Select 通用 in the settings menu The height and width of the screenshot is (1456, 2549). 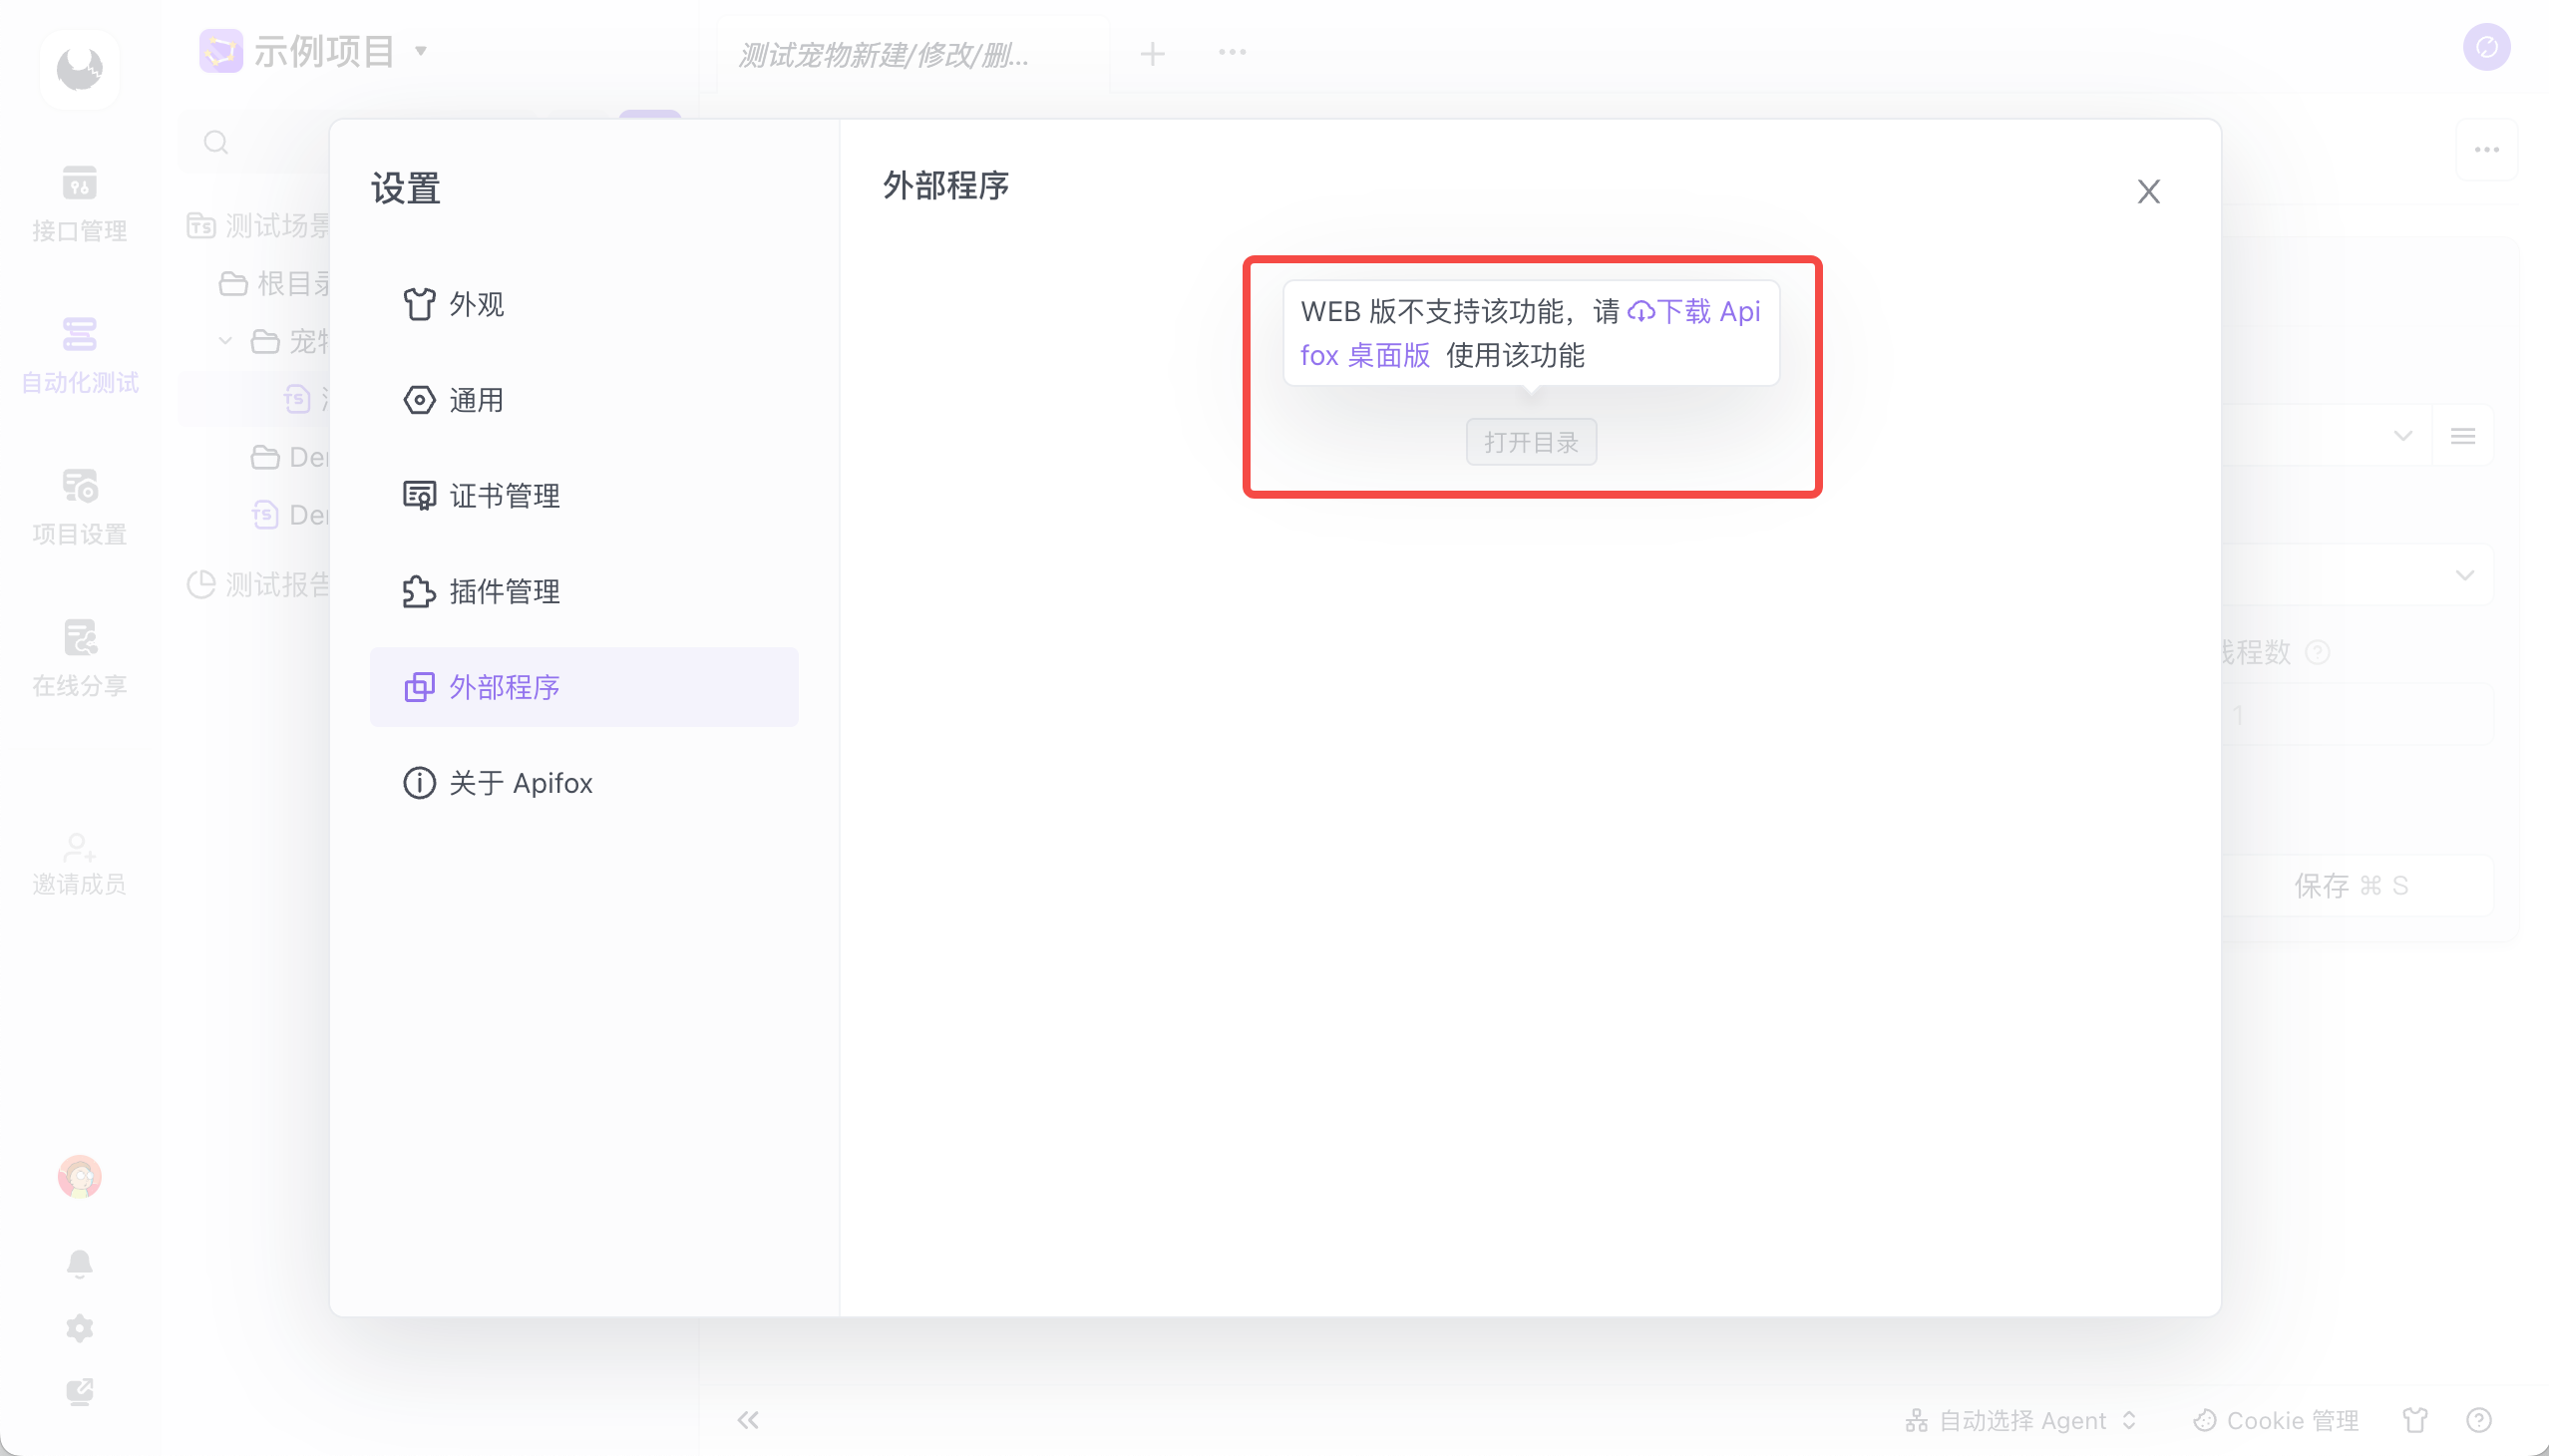coord(476,400)
